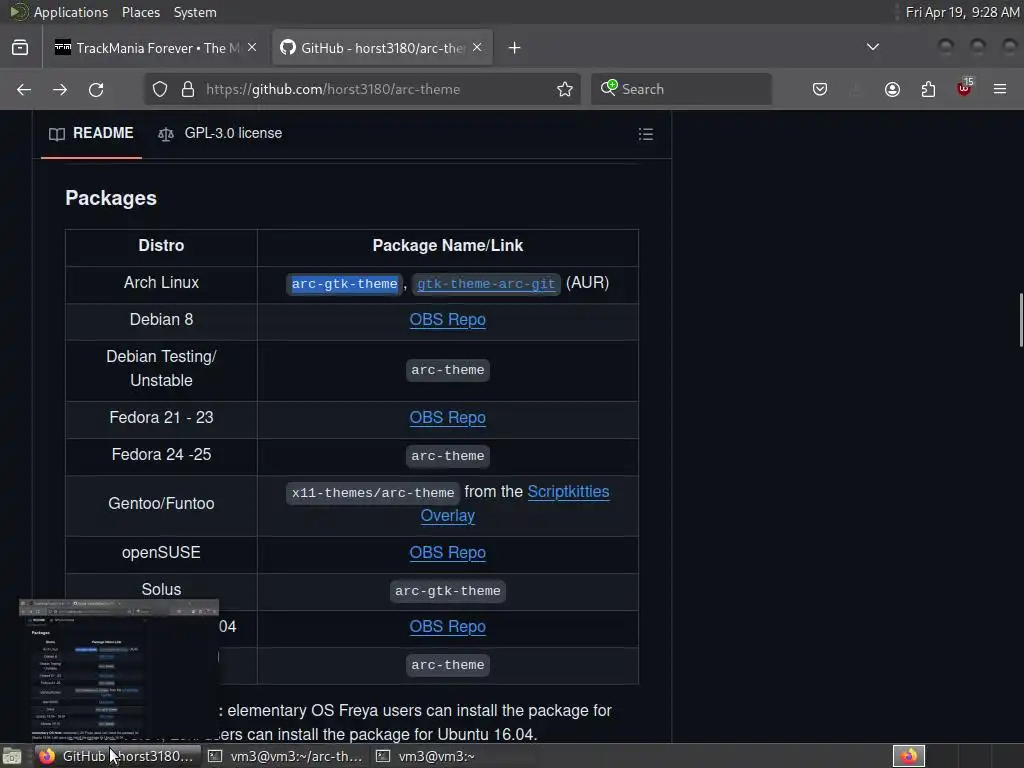Viewport: 1024px width, 768px height.
Task: Open the Firefox account menu
Action: coord(893,89)
